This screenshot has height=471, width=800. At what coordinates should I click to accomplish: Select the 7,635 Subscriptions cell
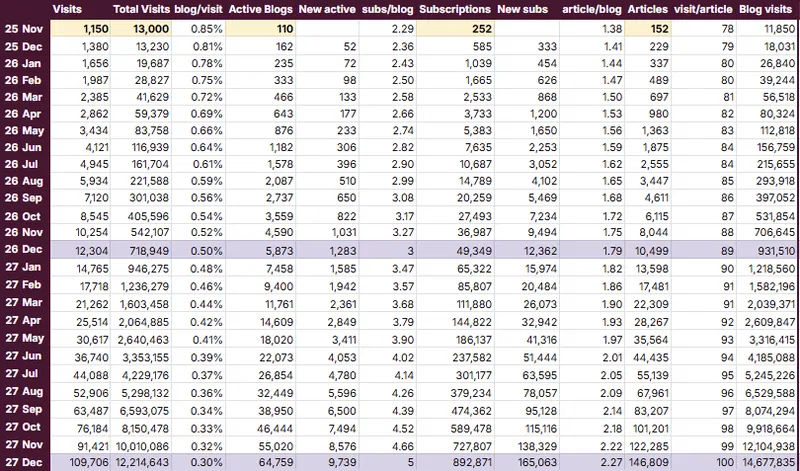tap(455, 147)
